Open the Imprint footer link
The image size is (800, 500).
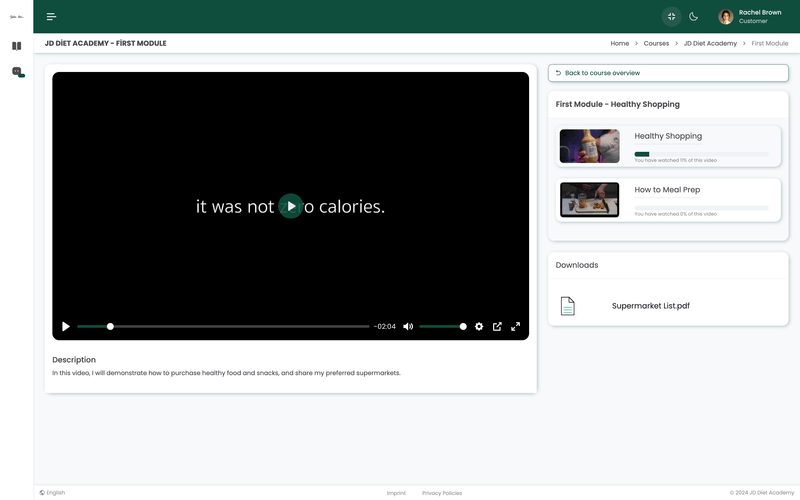(x=396, y=493)
